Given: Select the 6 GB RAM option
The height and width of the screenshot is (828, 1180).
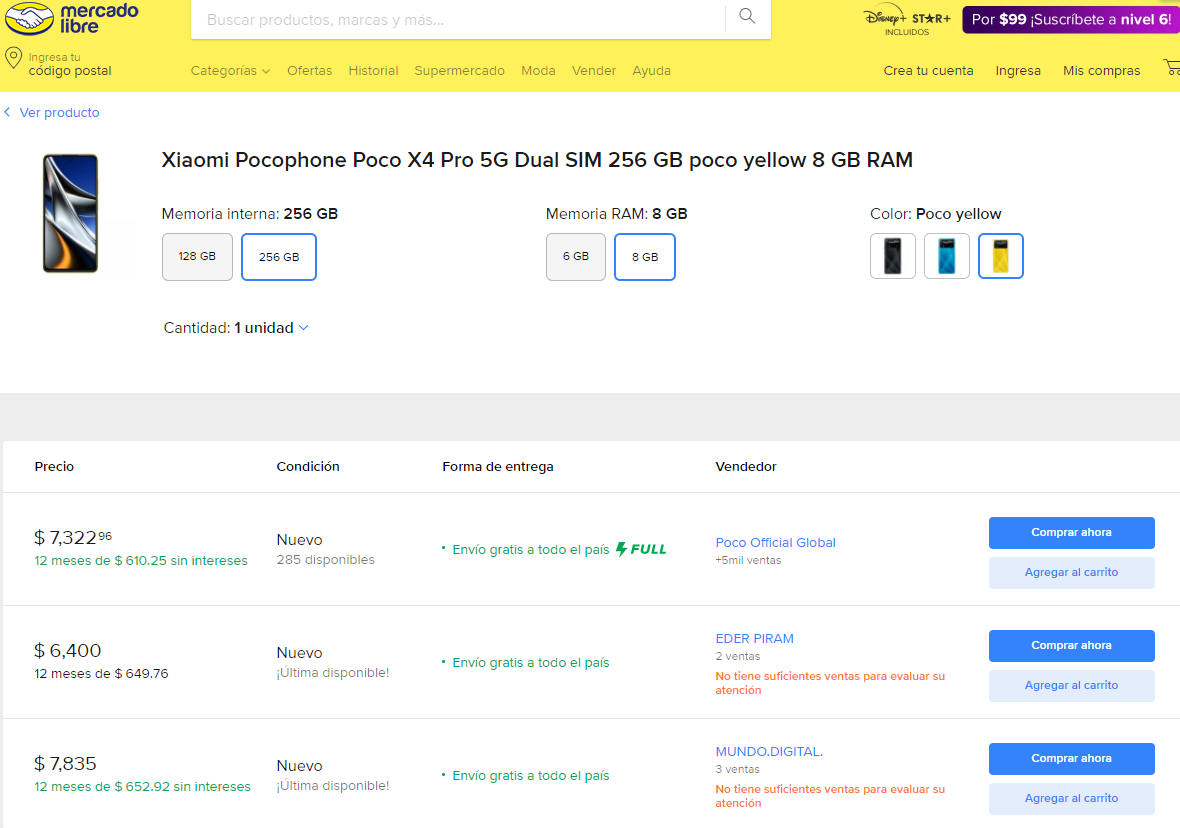Looking at the screenshot, I should [x=575, y=257].
